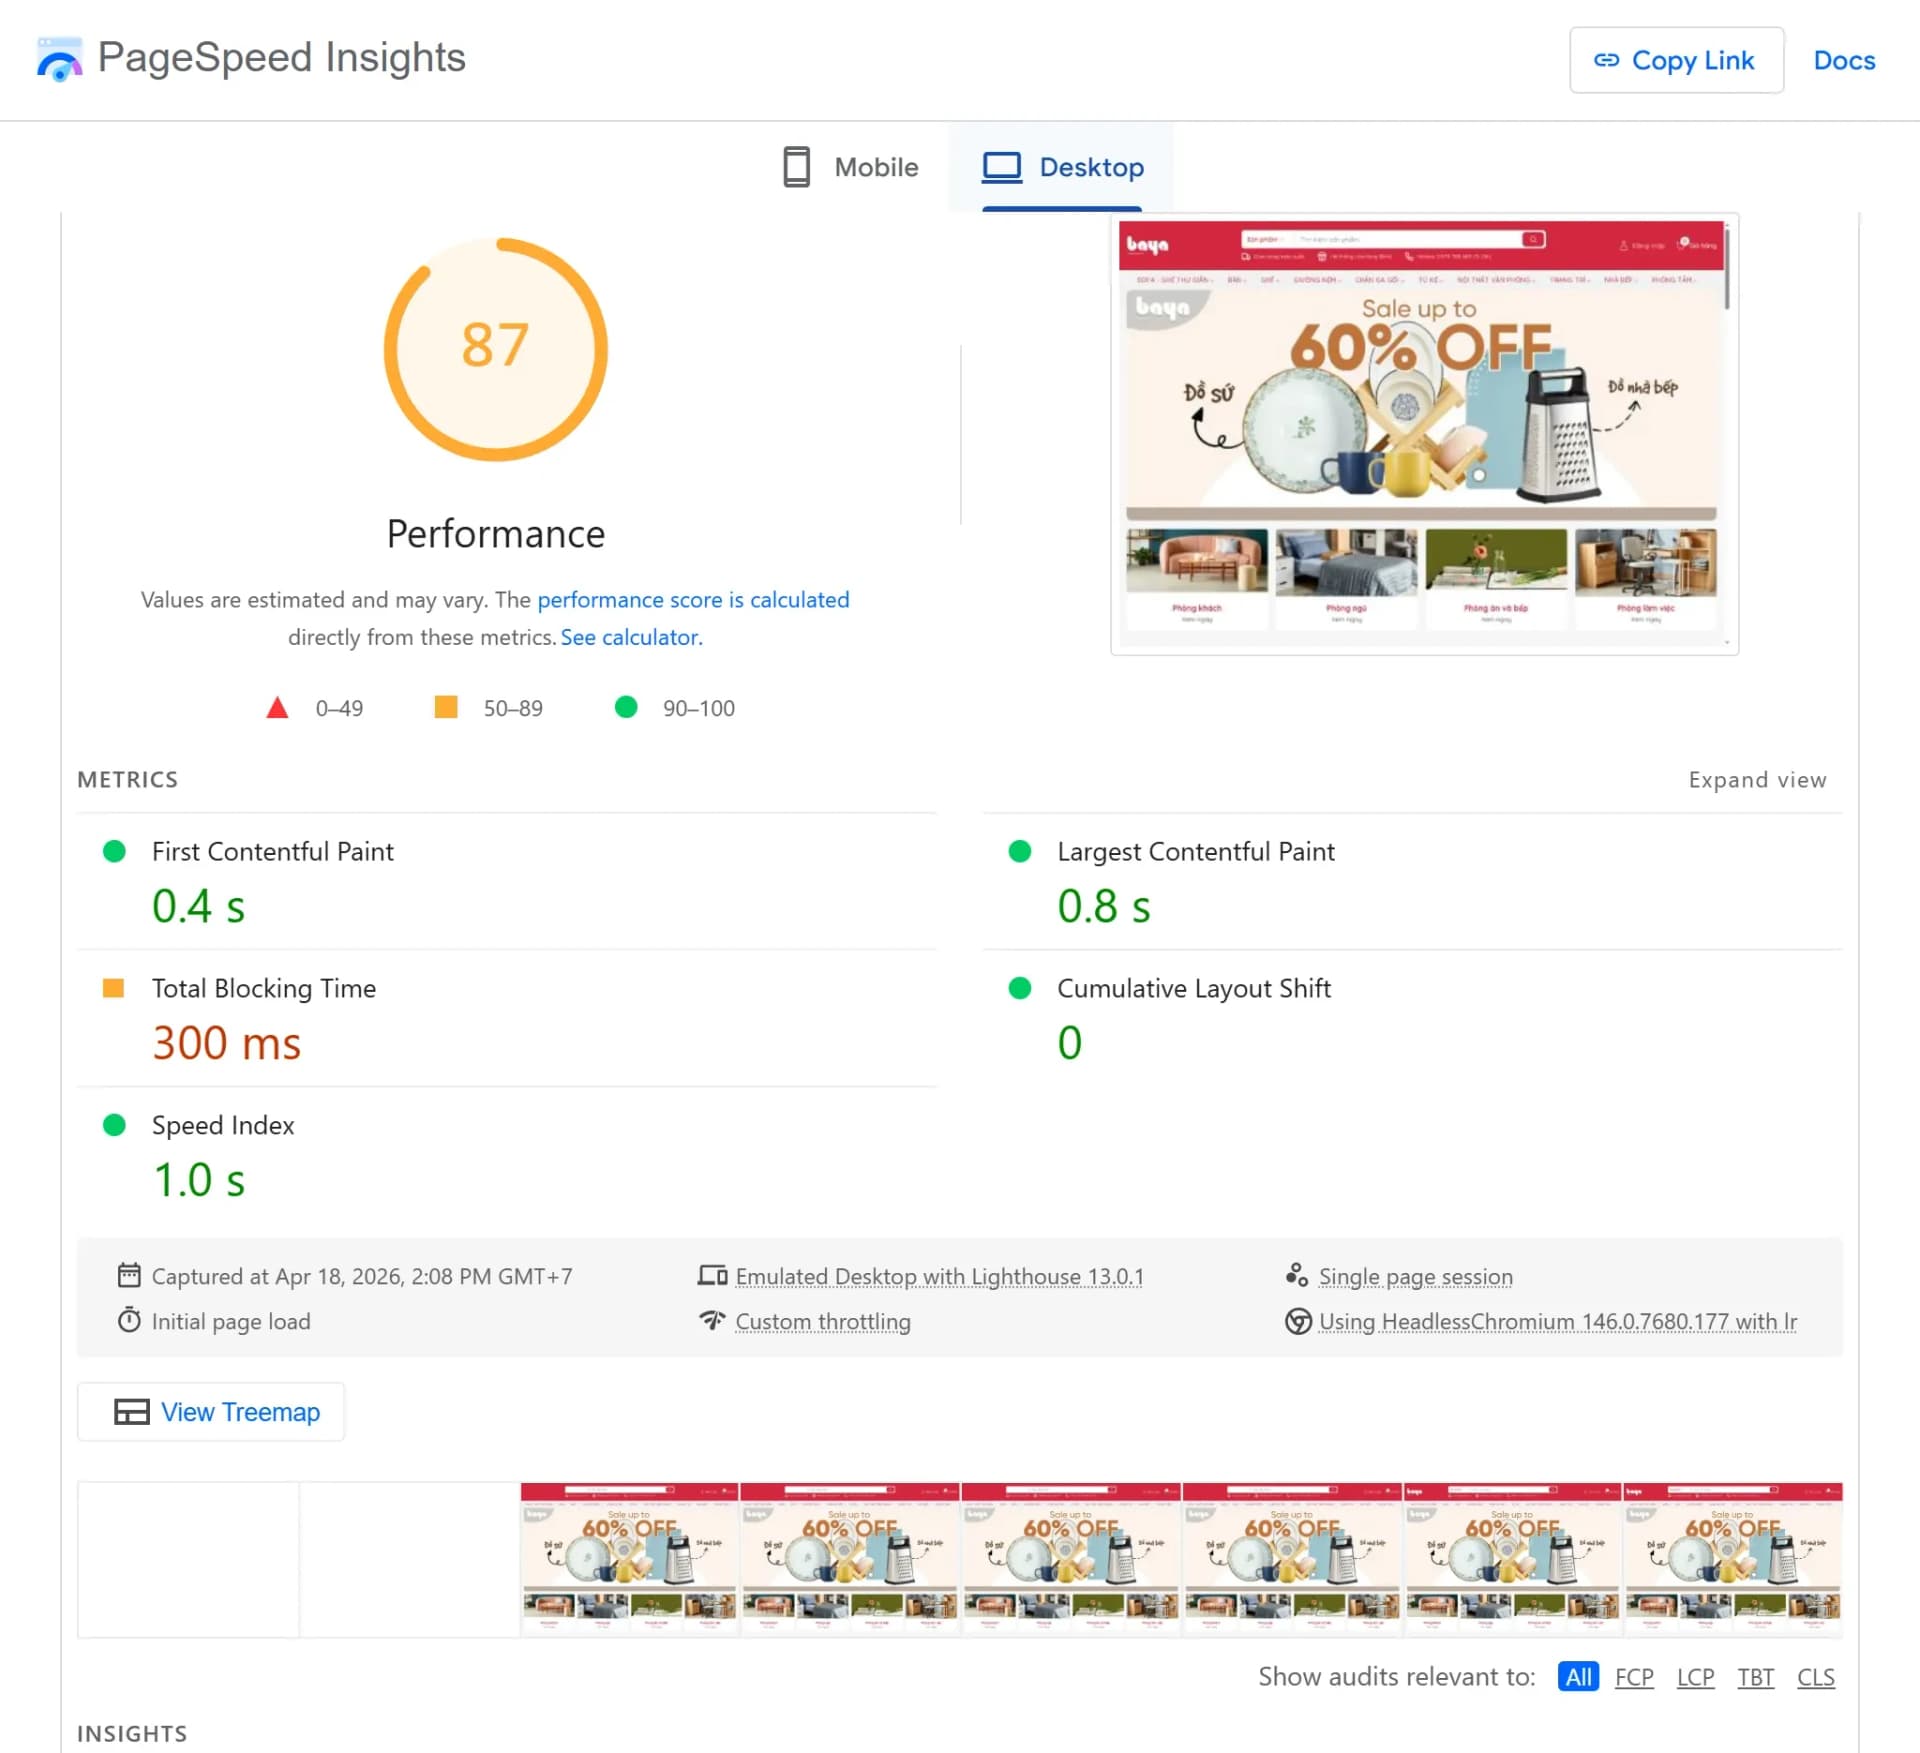
Task: Click the throttling signal icon
Action: pos(712,1320)
